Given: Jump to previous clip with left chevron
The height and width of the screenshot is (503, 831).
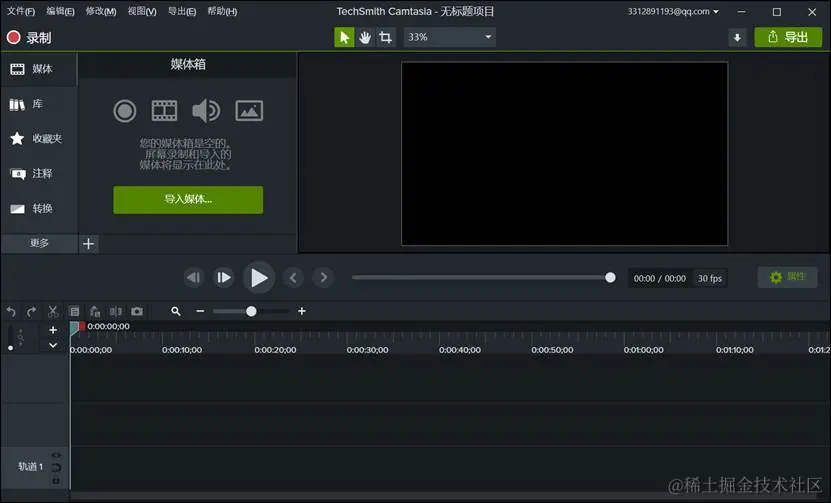Looking at the screenshot, I should [293, 277].
